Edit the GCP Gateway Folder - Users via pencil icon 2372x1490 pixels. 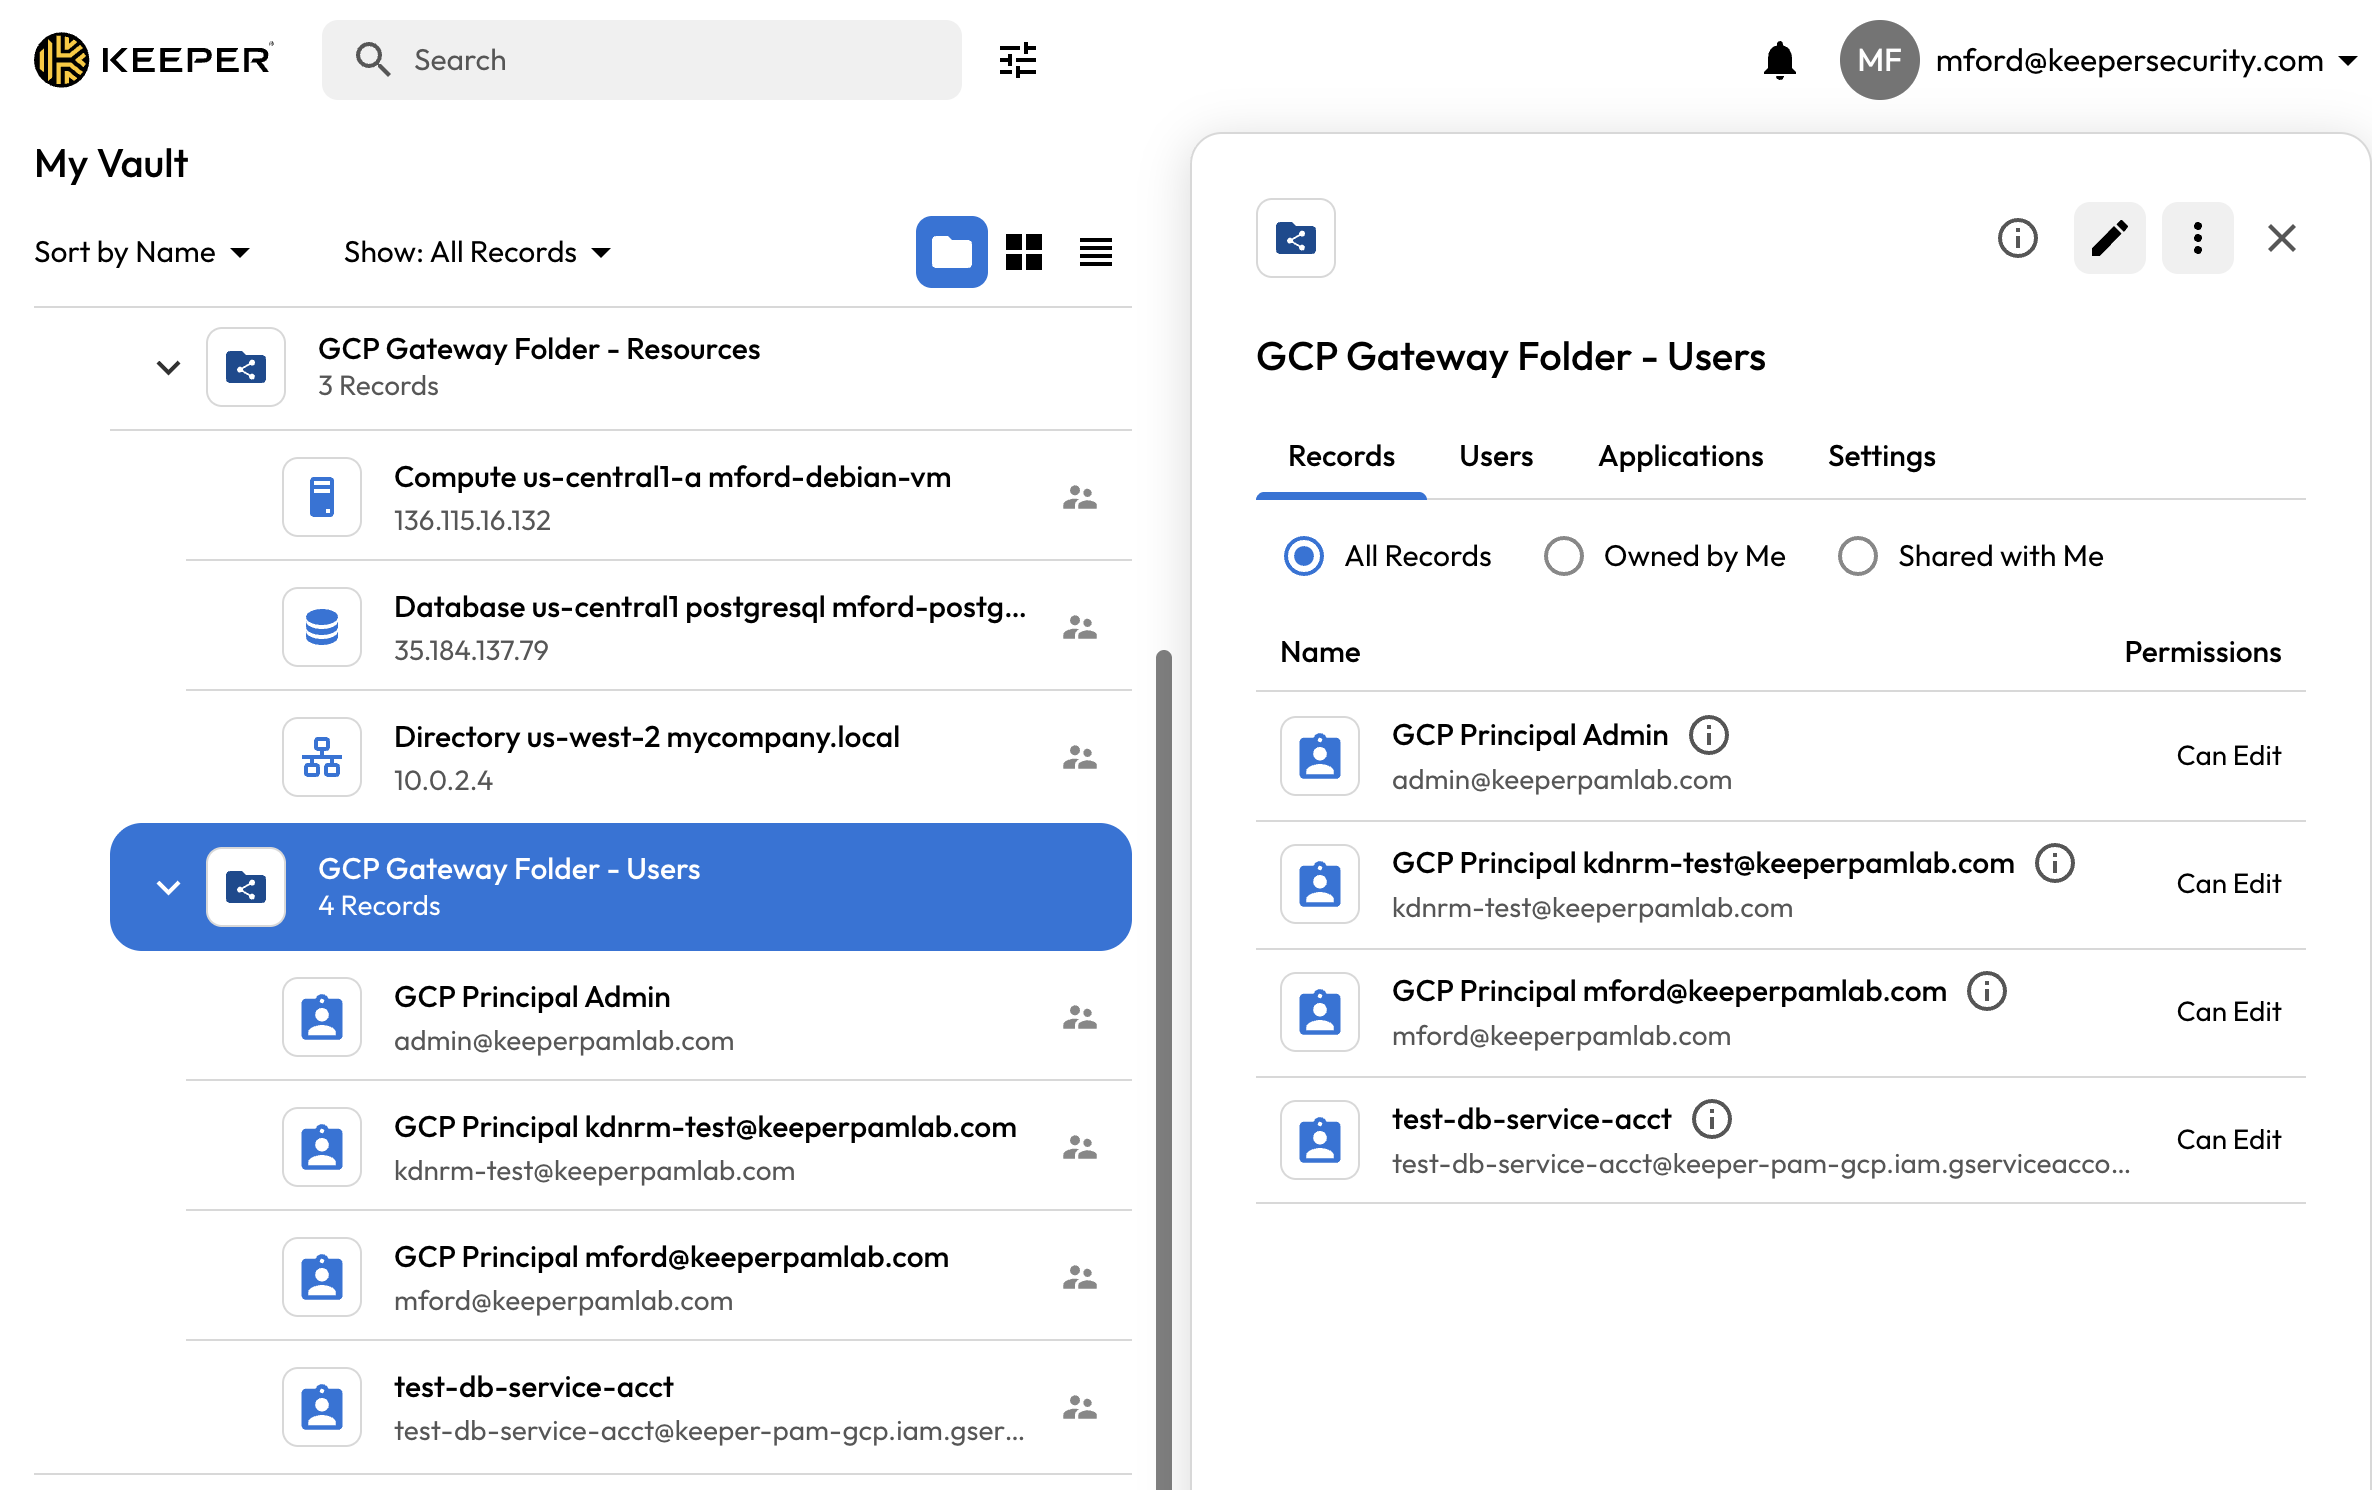pyautogui.click(x=2109, y=238)
